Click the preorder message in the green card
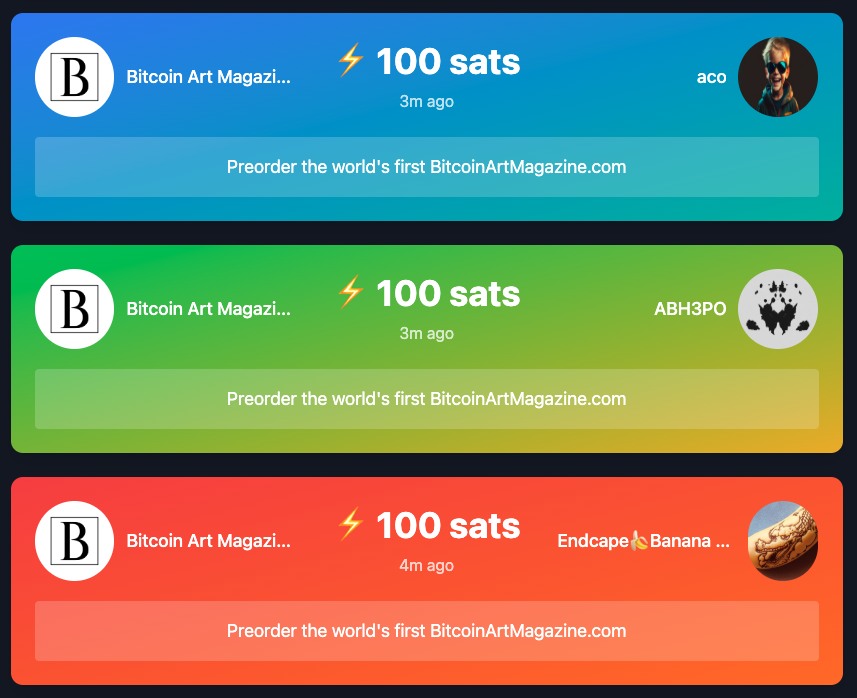This screenshot has width=857, height=698. coord(427,399)
